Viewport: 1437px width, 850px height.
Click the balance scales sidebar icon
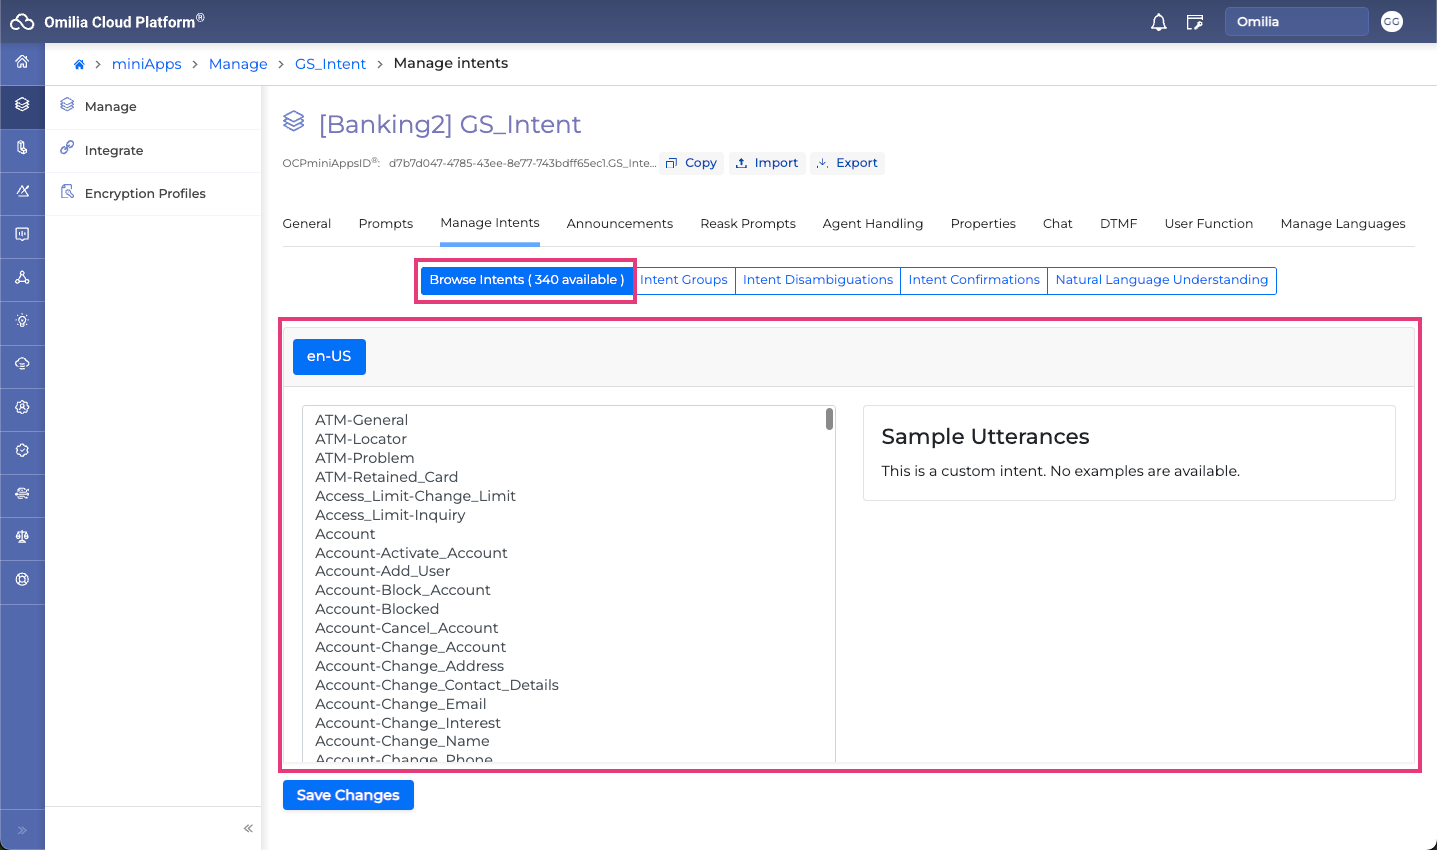[x=22, y=537]
